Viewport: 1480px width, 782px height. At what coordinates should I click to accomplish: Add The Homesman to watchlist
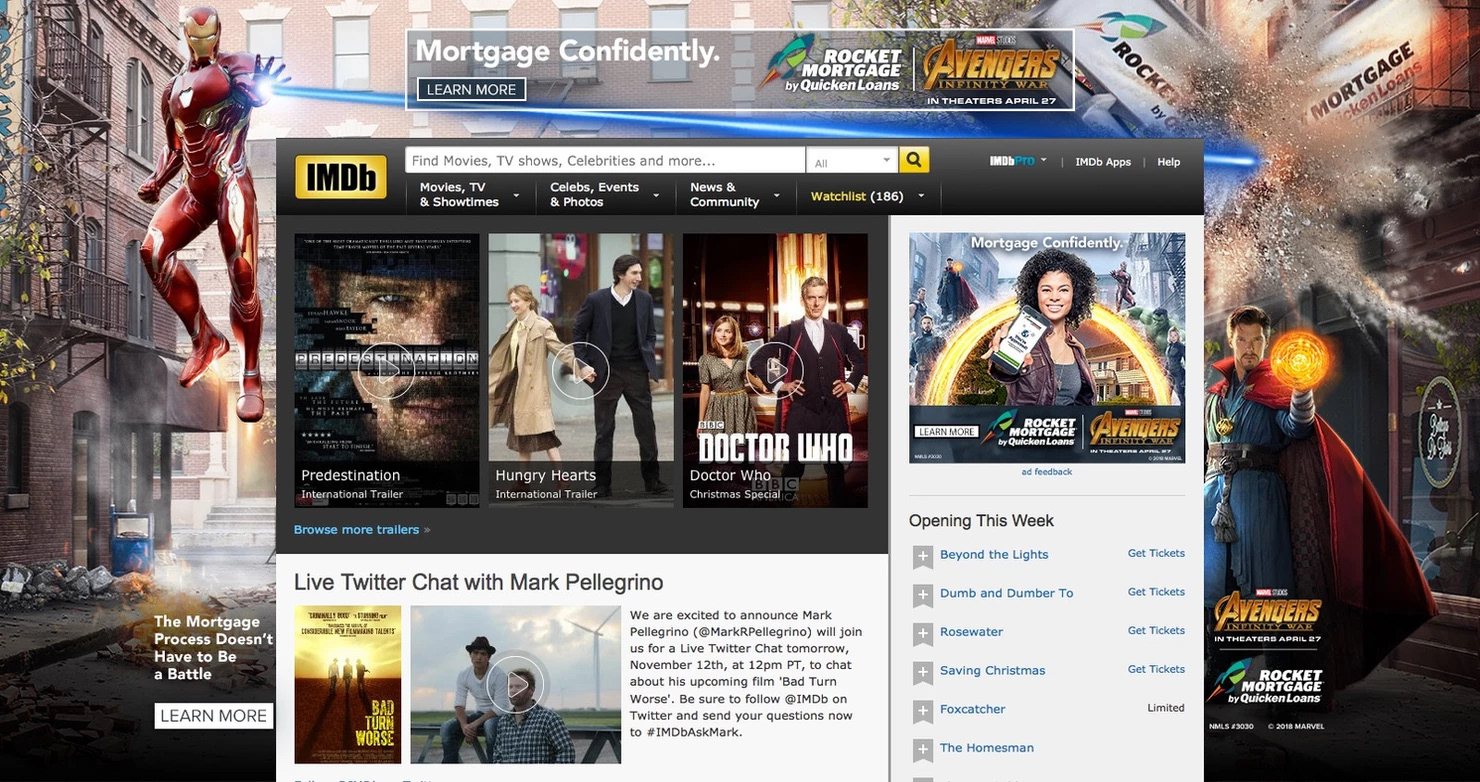[x=923, y=750]
